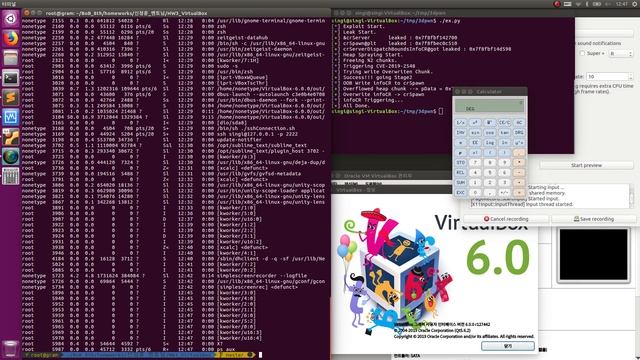Click 'Heap Spraying Start.' line in exploit terminal

pos(372,54)
